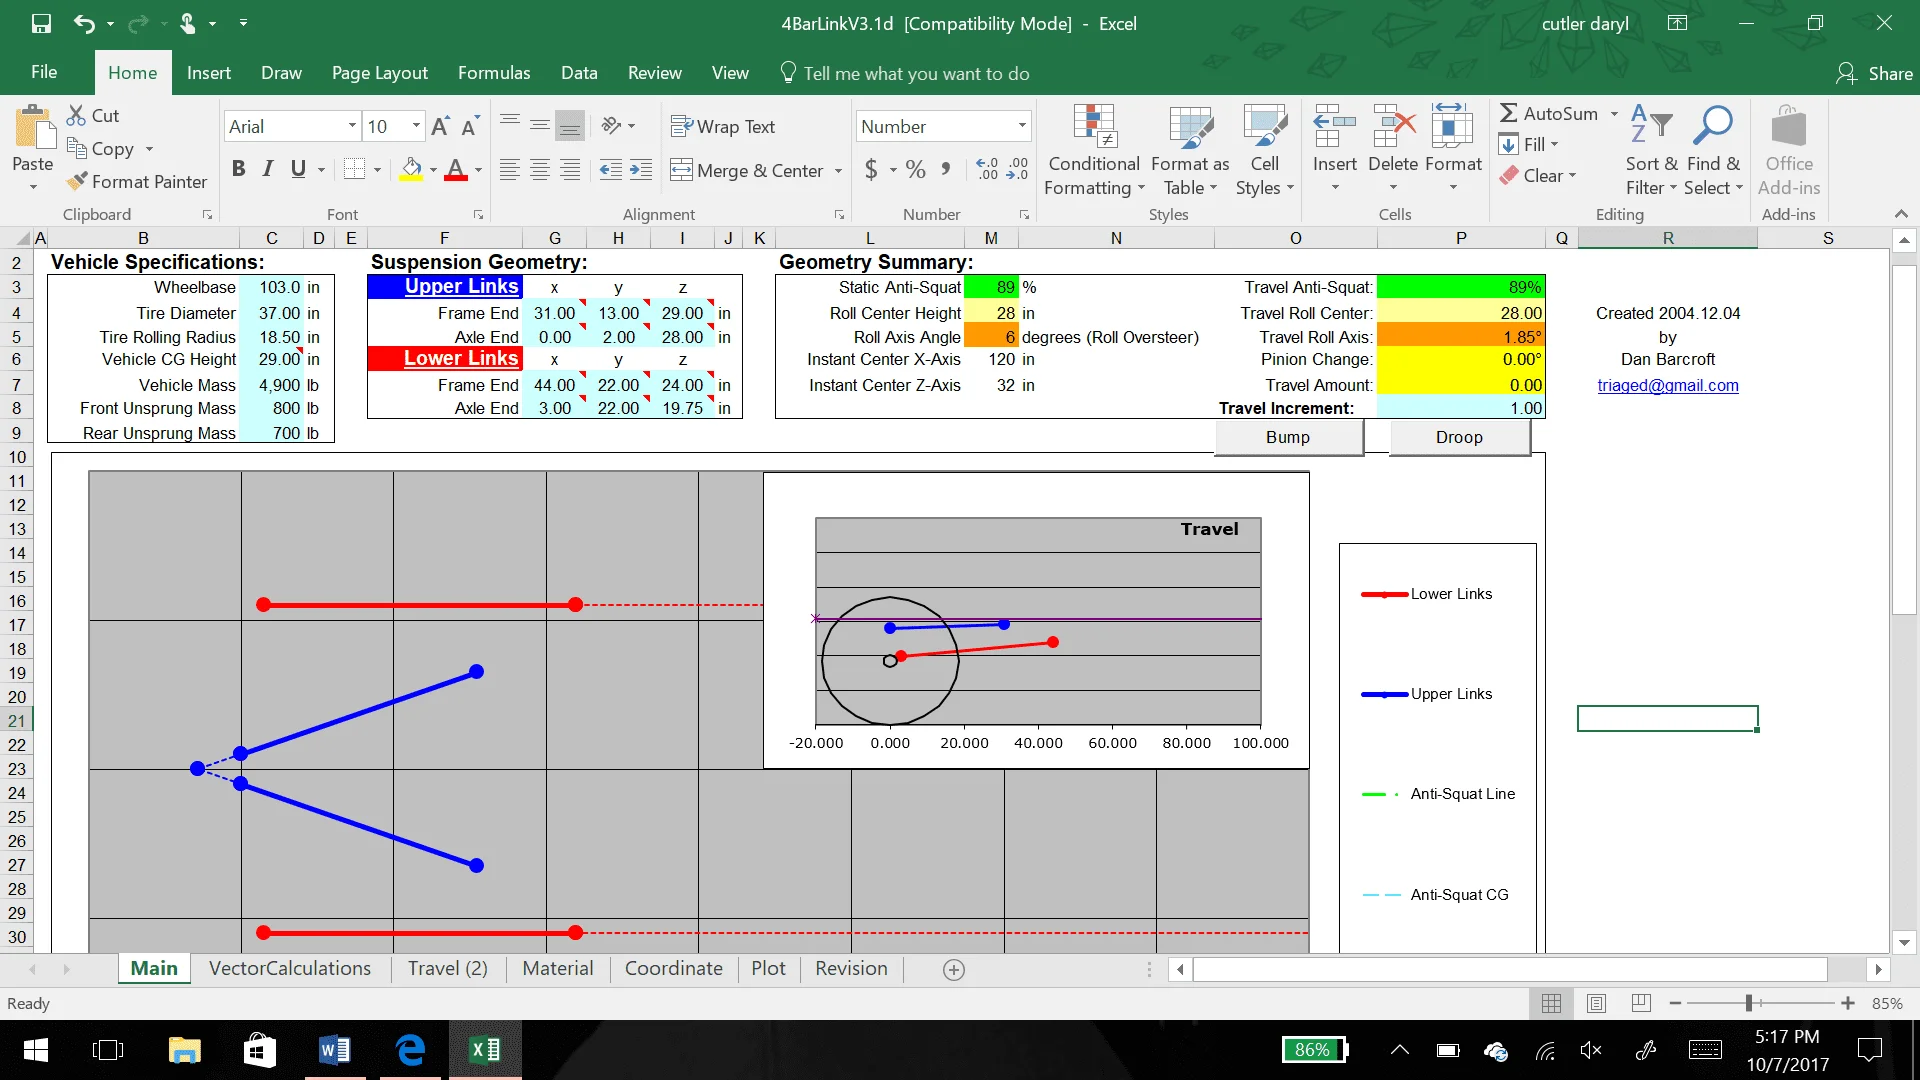The height and width of the screenshot is (1080, 1920).
Task: Toggle Bold formatting
Action: [x=238, y=169]
